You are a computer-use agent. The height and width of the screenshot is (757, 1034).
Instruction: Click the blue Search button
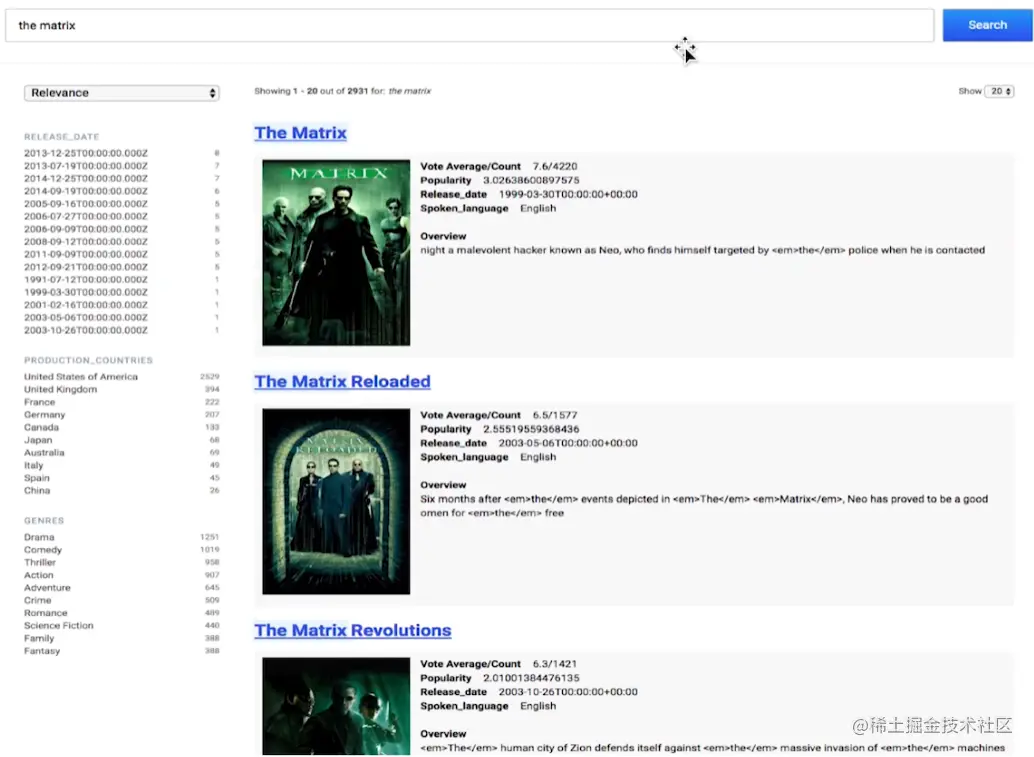[987, 25]
